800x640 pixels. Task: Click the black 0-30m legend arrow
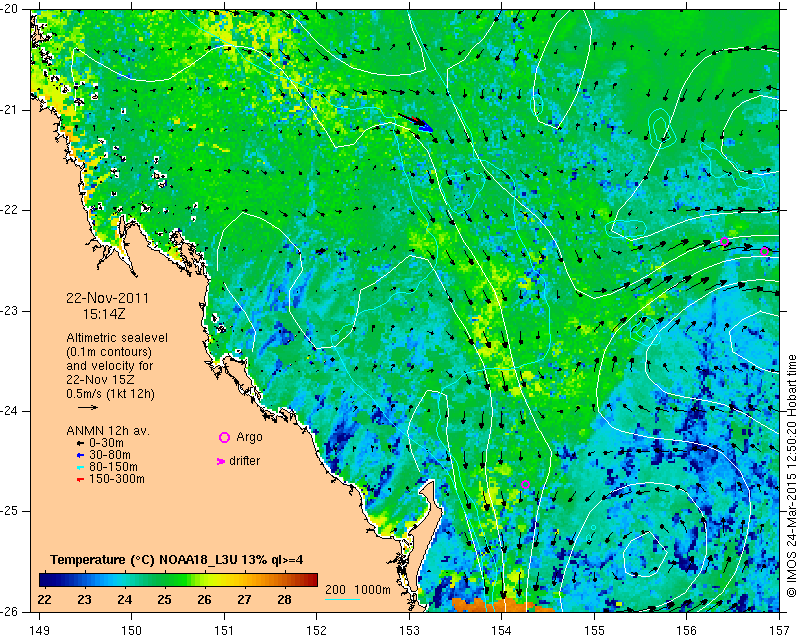[80, 444]
